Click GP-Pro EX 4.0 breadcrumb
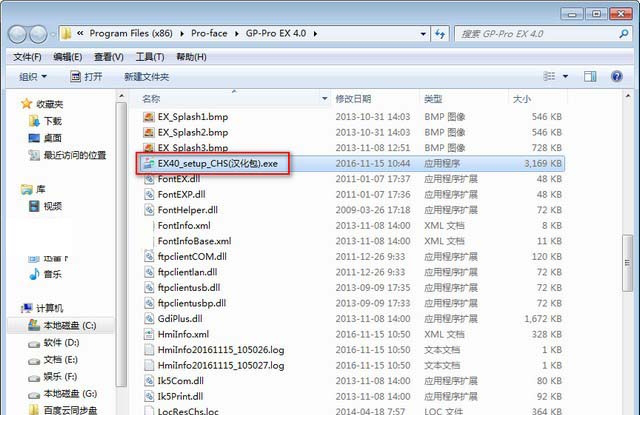The height and width of the screenshot is (431, 640). pyautogui.click(x=276, y=33)
